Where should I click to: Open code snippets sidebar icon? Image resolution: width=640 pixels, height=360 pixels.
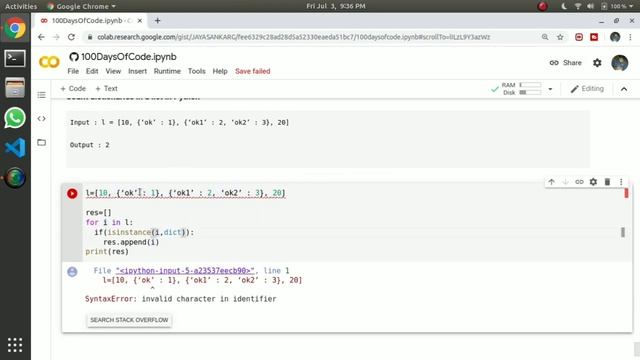coord(41,119)
